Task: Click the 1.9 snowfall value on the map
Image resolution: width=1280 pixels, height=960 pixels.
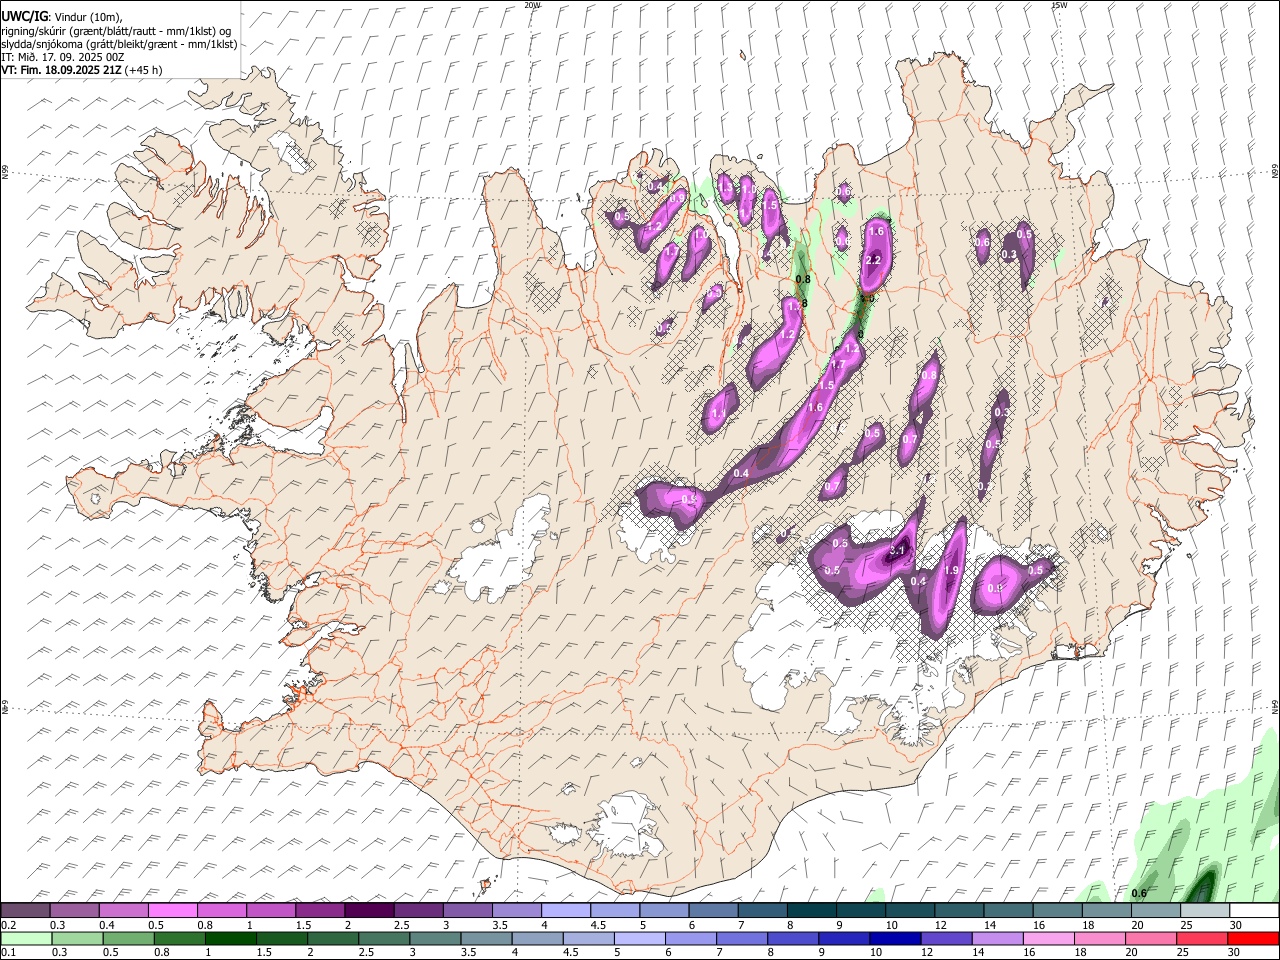Action: 952,570
